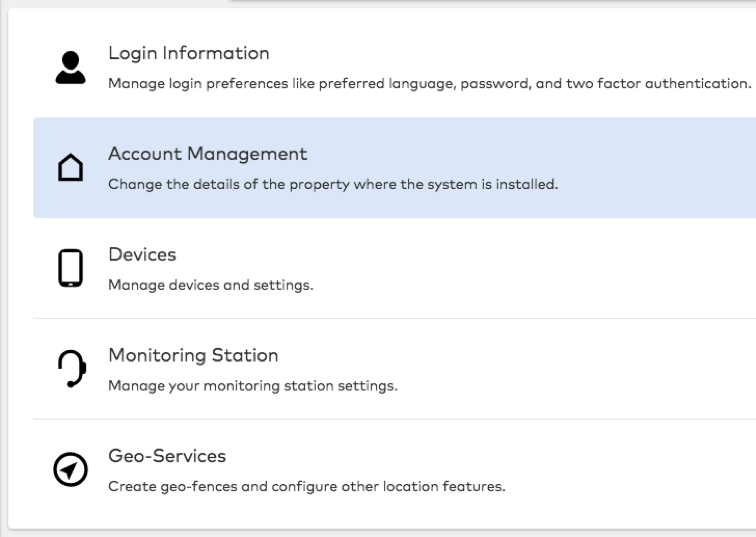
Task: Click 'Manage your monitoring station settings' text
Action: point(252,387)
